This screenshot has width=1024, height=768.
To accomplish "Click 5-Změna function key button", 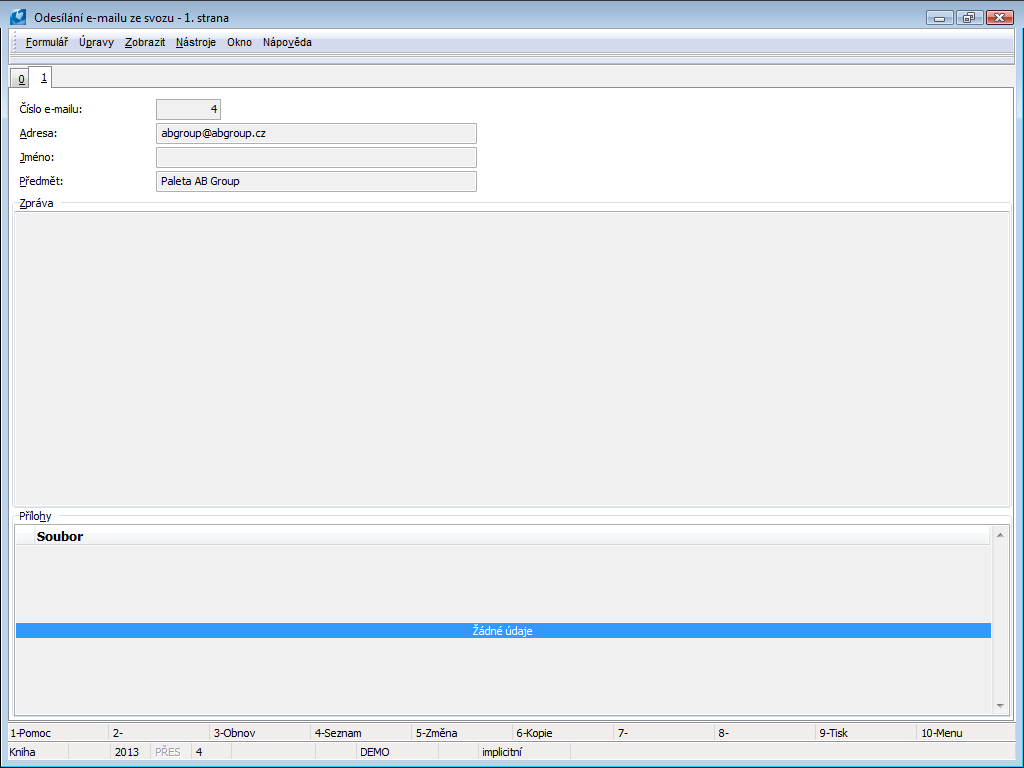I will [x=462, y=733].
